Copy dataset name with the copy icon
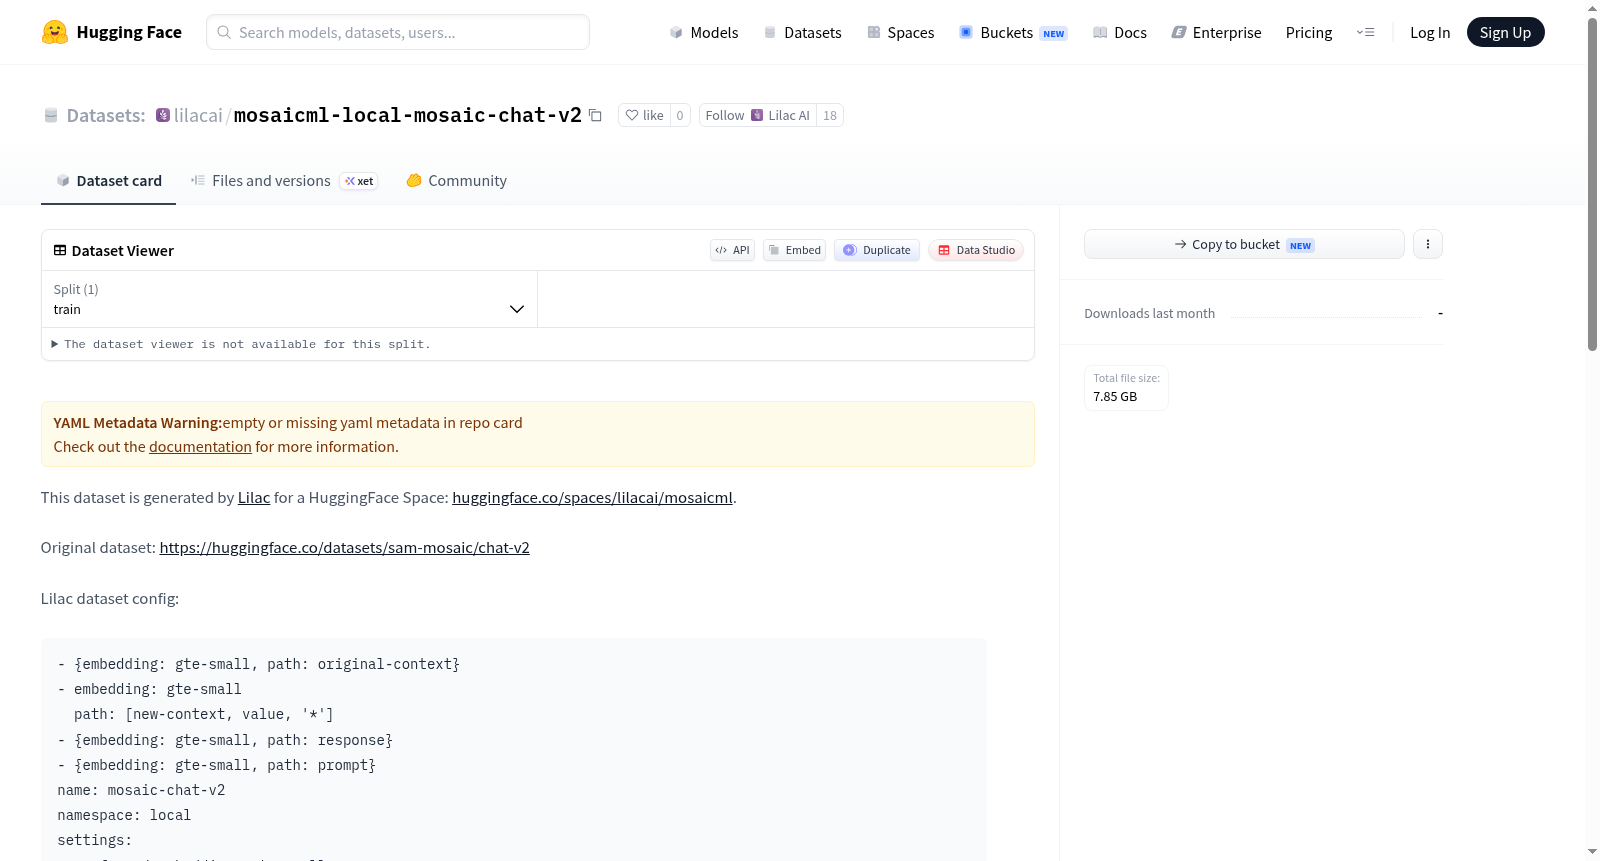 (595, 115)
